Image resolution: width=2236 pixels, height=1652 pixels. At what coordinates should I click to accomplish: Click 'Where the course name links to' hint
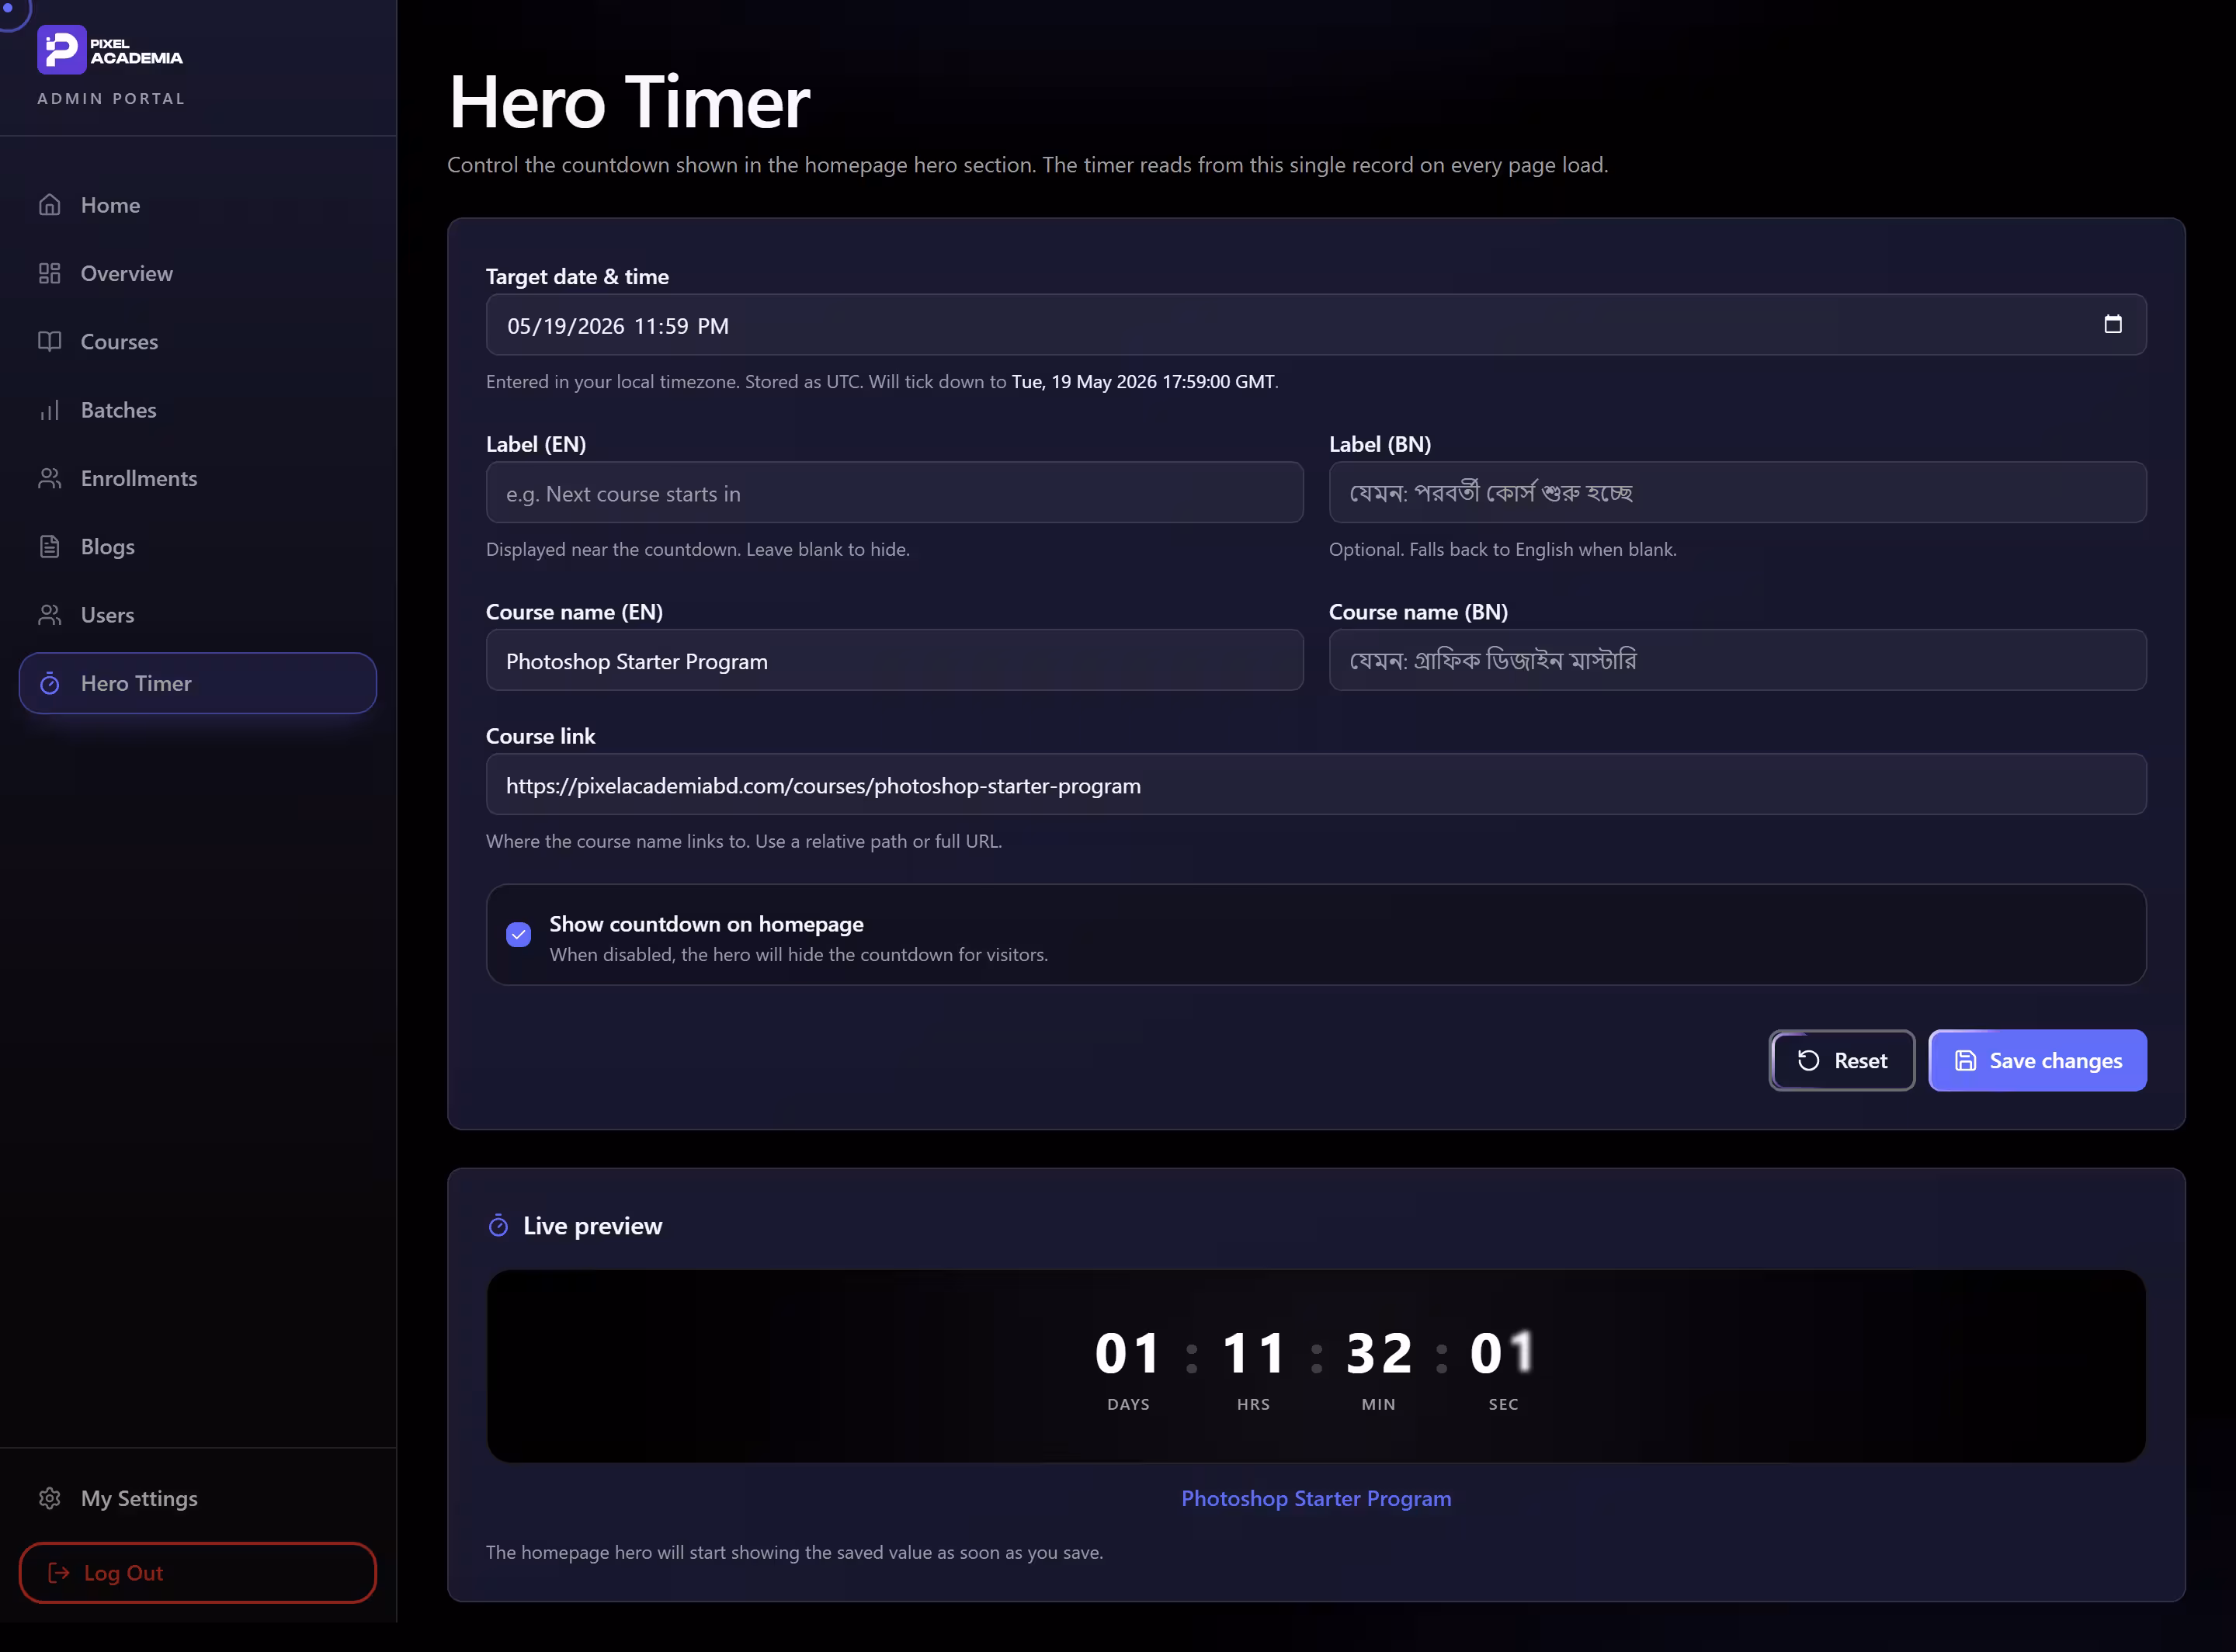click(744, 841)
